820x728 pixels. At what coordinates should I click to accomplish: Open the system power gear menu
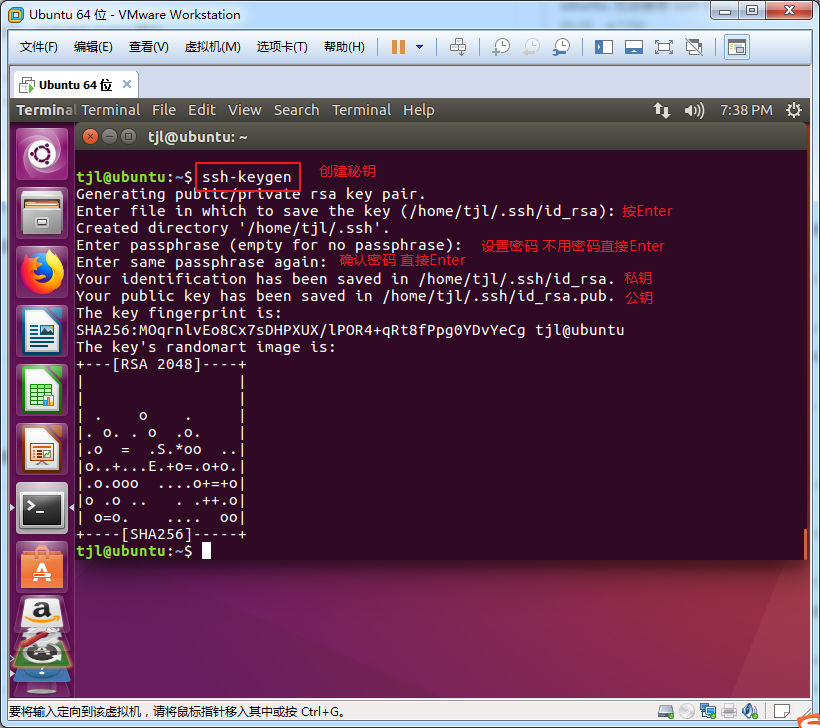(794, 110)
